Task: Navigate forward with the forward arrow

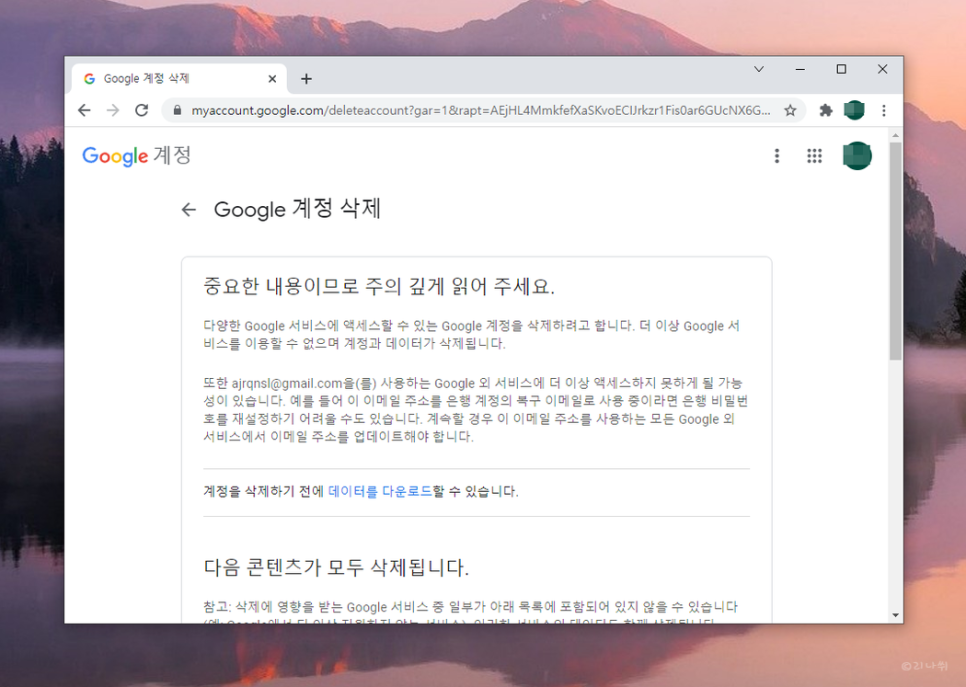Action: click(x=112, y=111)
